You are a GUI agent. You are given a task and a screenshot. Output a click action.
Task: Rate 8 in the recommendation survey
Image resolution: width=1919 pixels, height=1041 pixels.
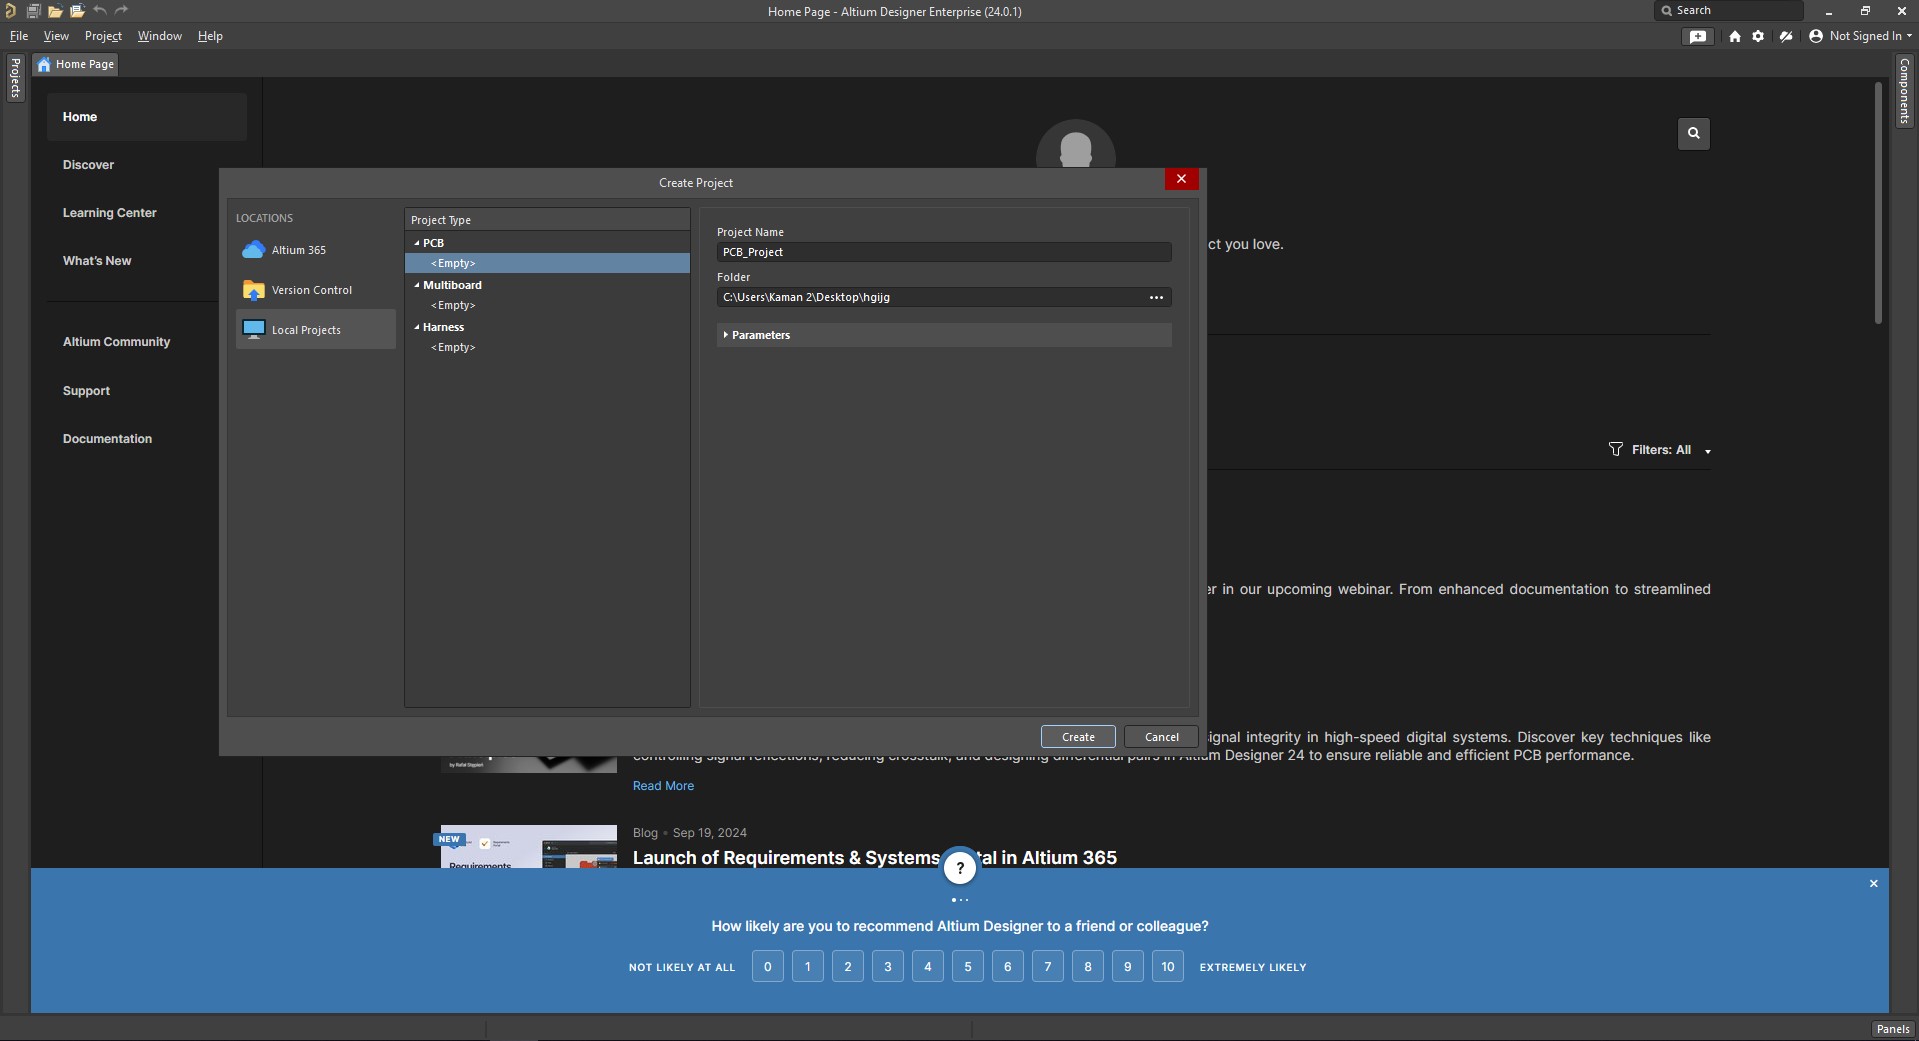pos(1088,967)
